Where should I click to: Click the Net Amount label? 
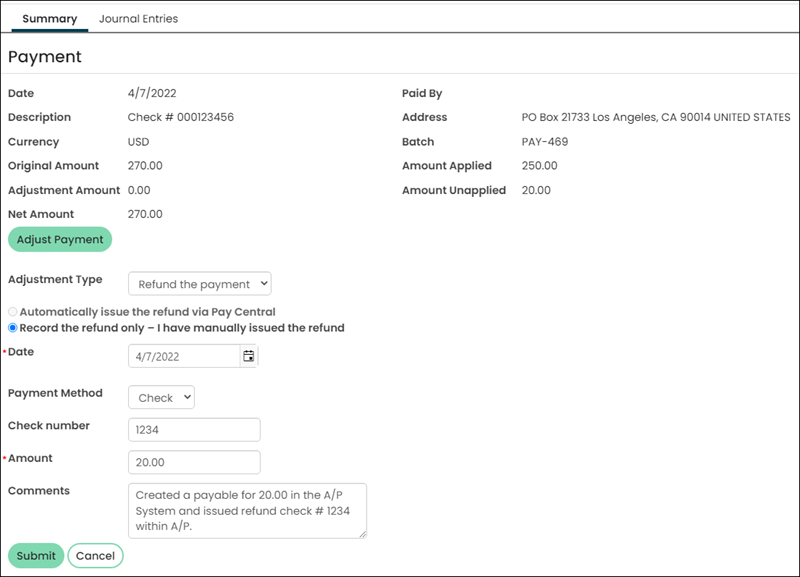tap(41, 214)
